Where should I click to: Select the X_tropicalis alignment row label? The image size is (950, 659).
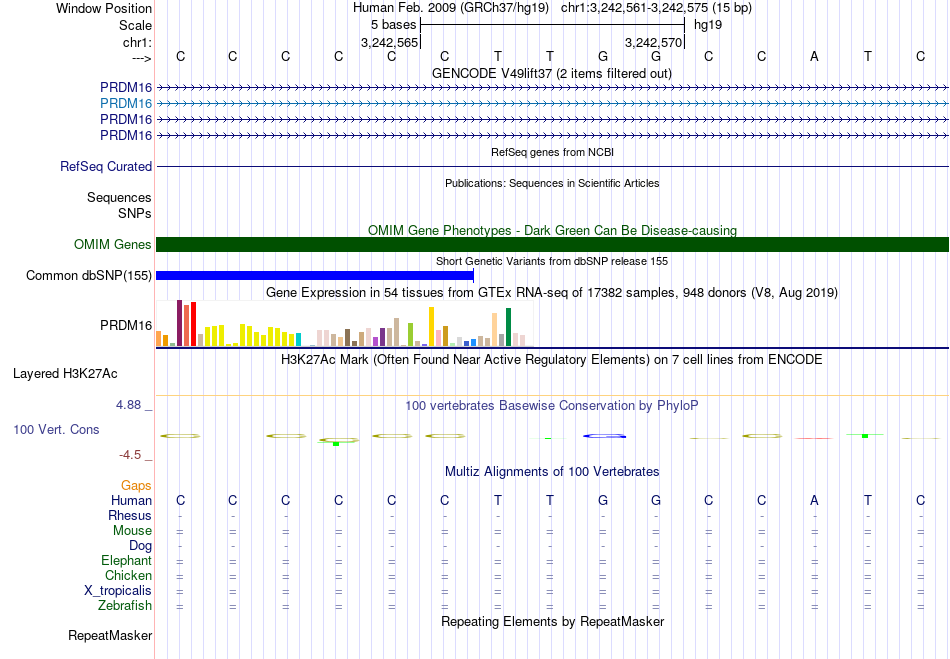pos(118,591)
